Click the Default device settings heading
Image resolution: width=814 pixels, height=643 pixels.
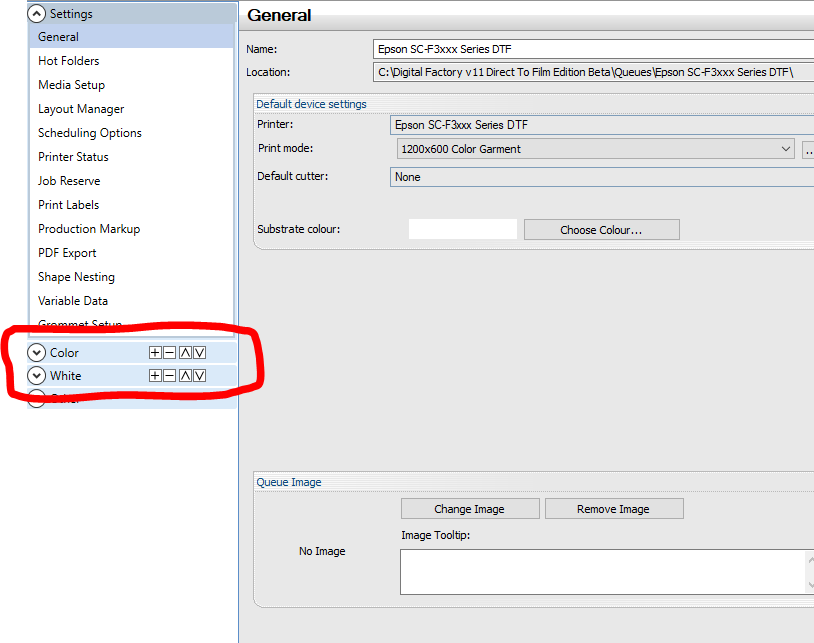311,104
